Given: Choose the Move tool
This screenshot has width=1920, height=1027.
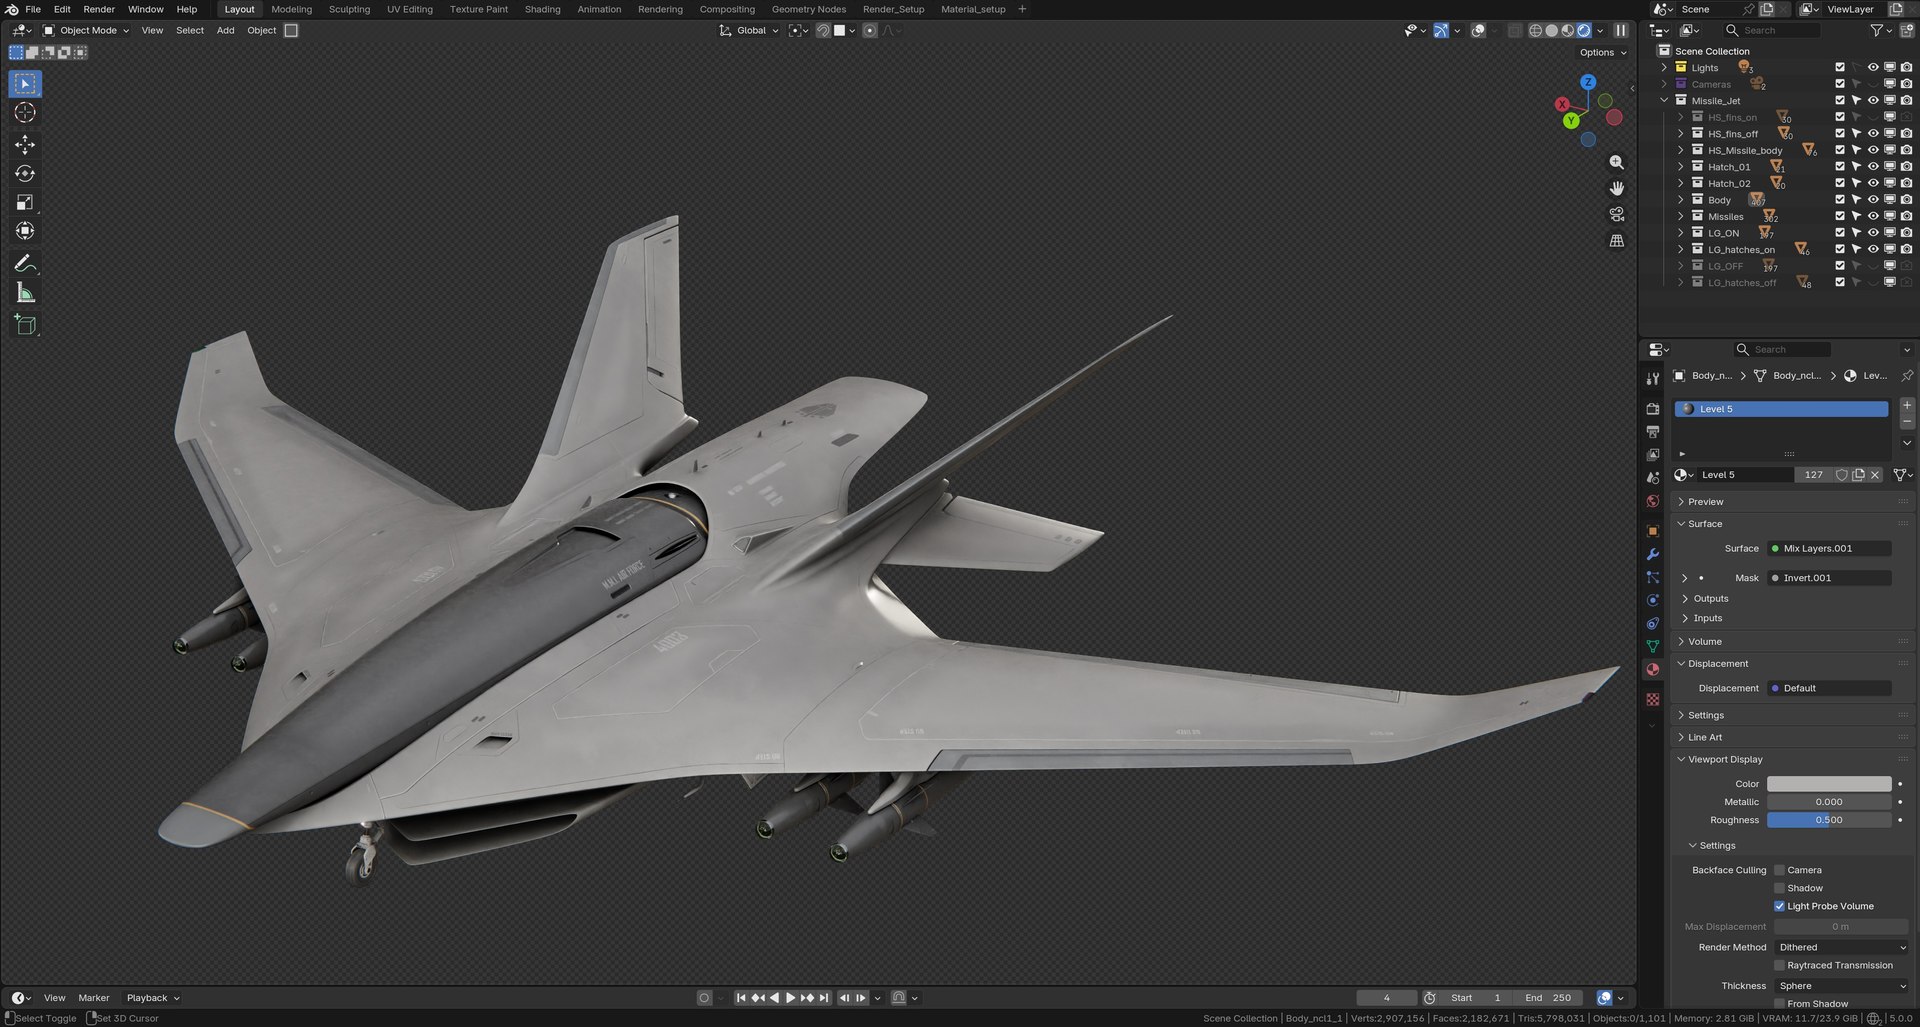Looking at the screenshot, I should click(x=25, y=145).
